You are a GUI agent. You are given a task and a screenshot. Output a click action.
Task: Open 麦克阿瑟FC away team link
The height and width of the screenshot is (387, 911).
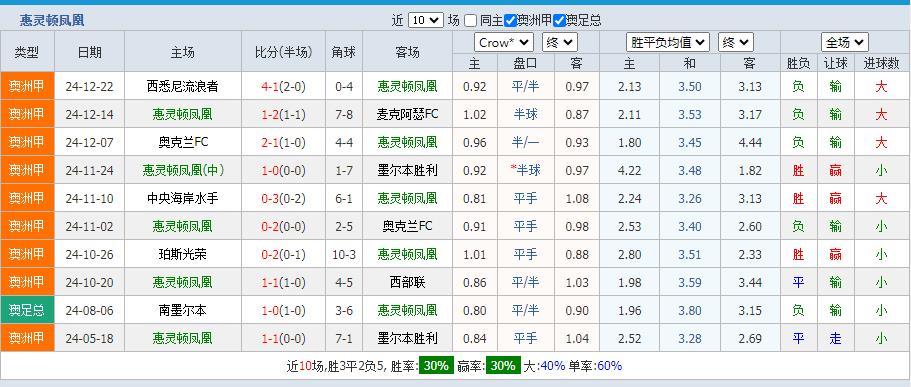407,114
